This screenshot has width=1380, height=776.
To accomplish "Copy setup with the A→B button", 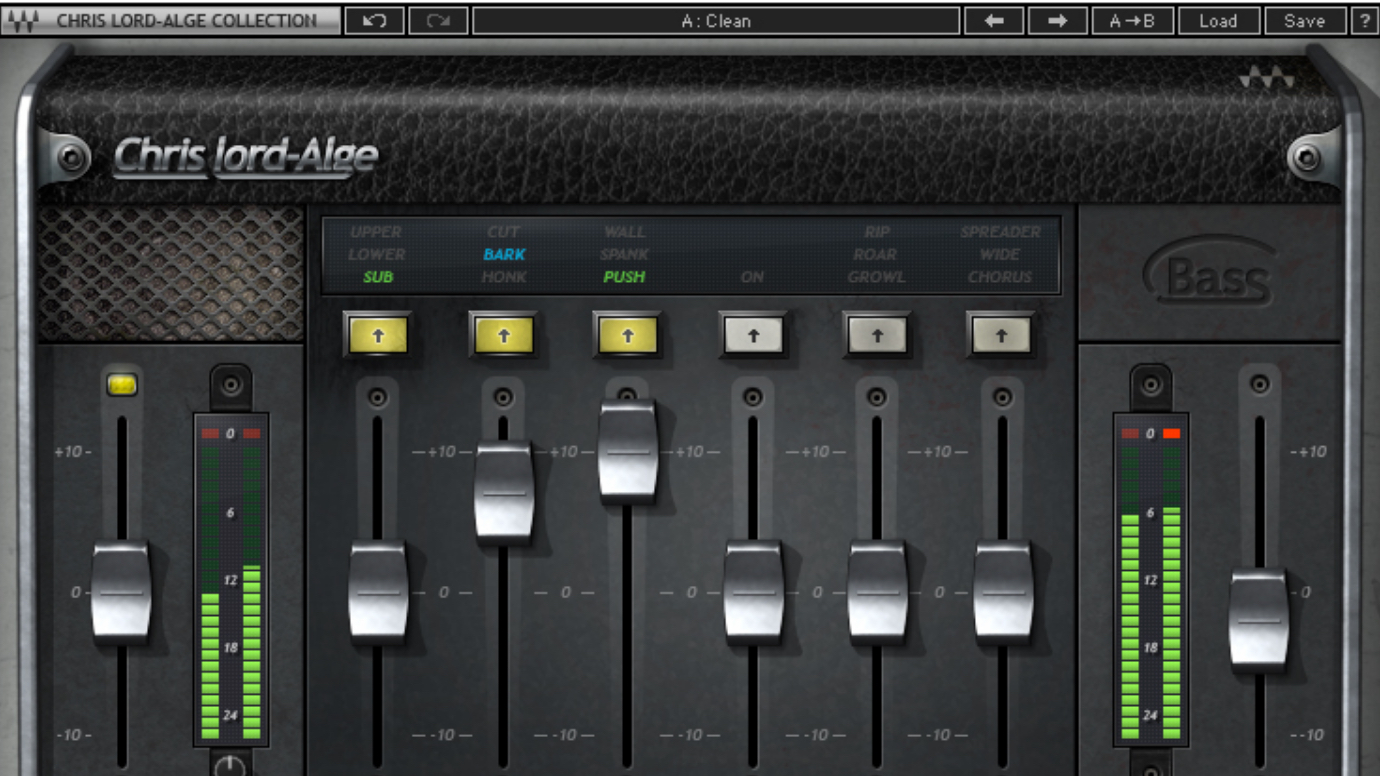I will pos(1132,20).
